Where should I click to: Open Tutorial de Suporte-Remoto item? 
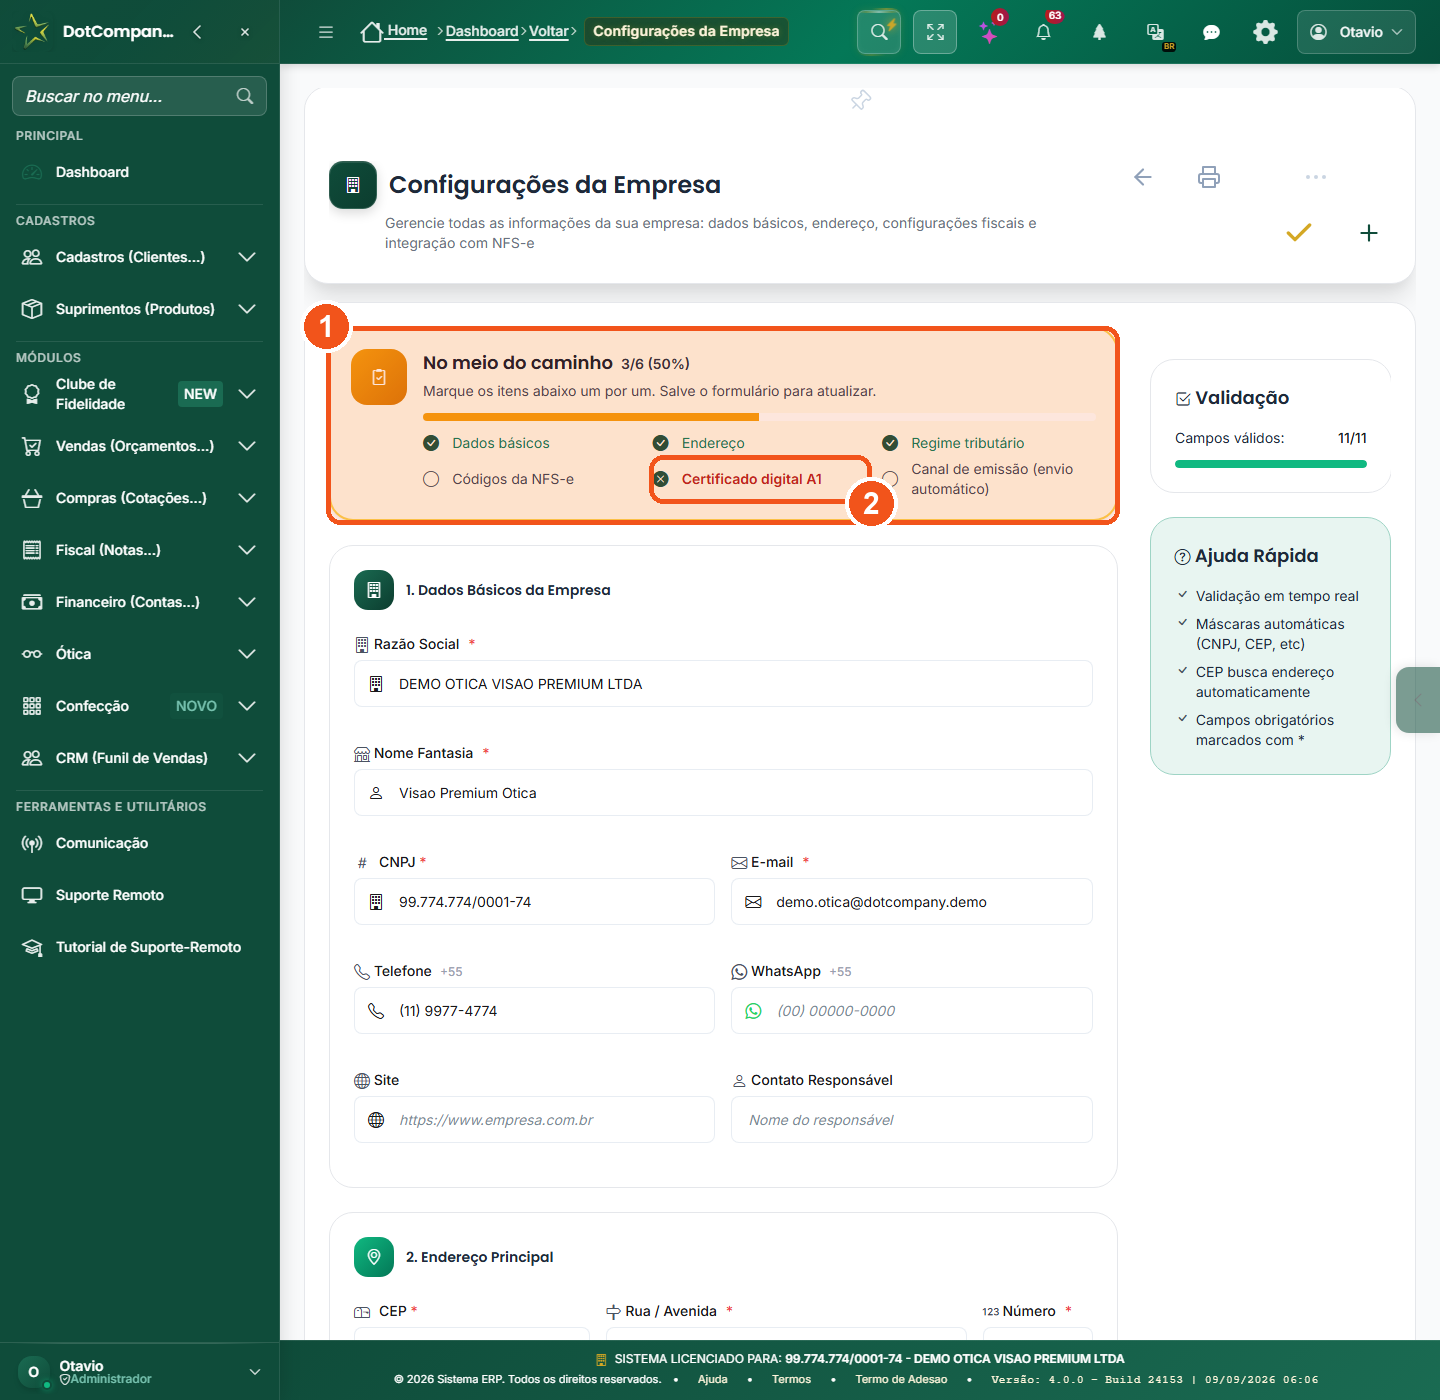(x=140, y=947)
